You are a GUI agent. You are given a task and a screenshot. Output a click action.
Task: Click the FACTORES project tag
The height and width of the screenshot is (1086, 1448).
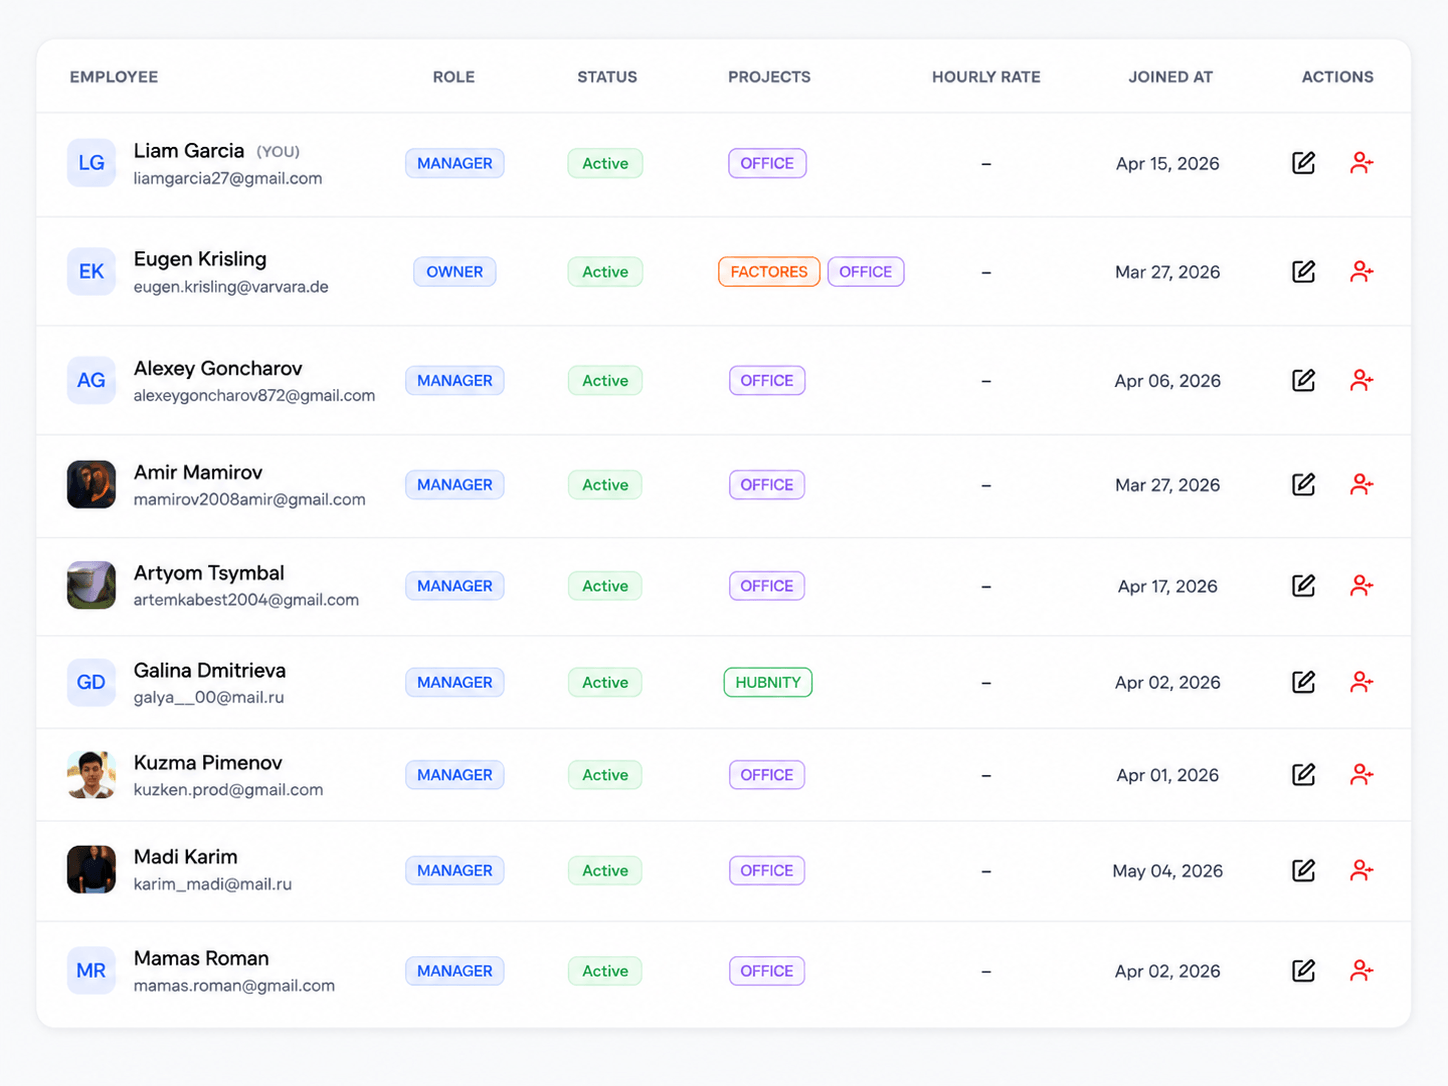769,271
